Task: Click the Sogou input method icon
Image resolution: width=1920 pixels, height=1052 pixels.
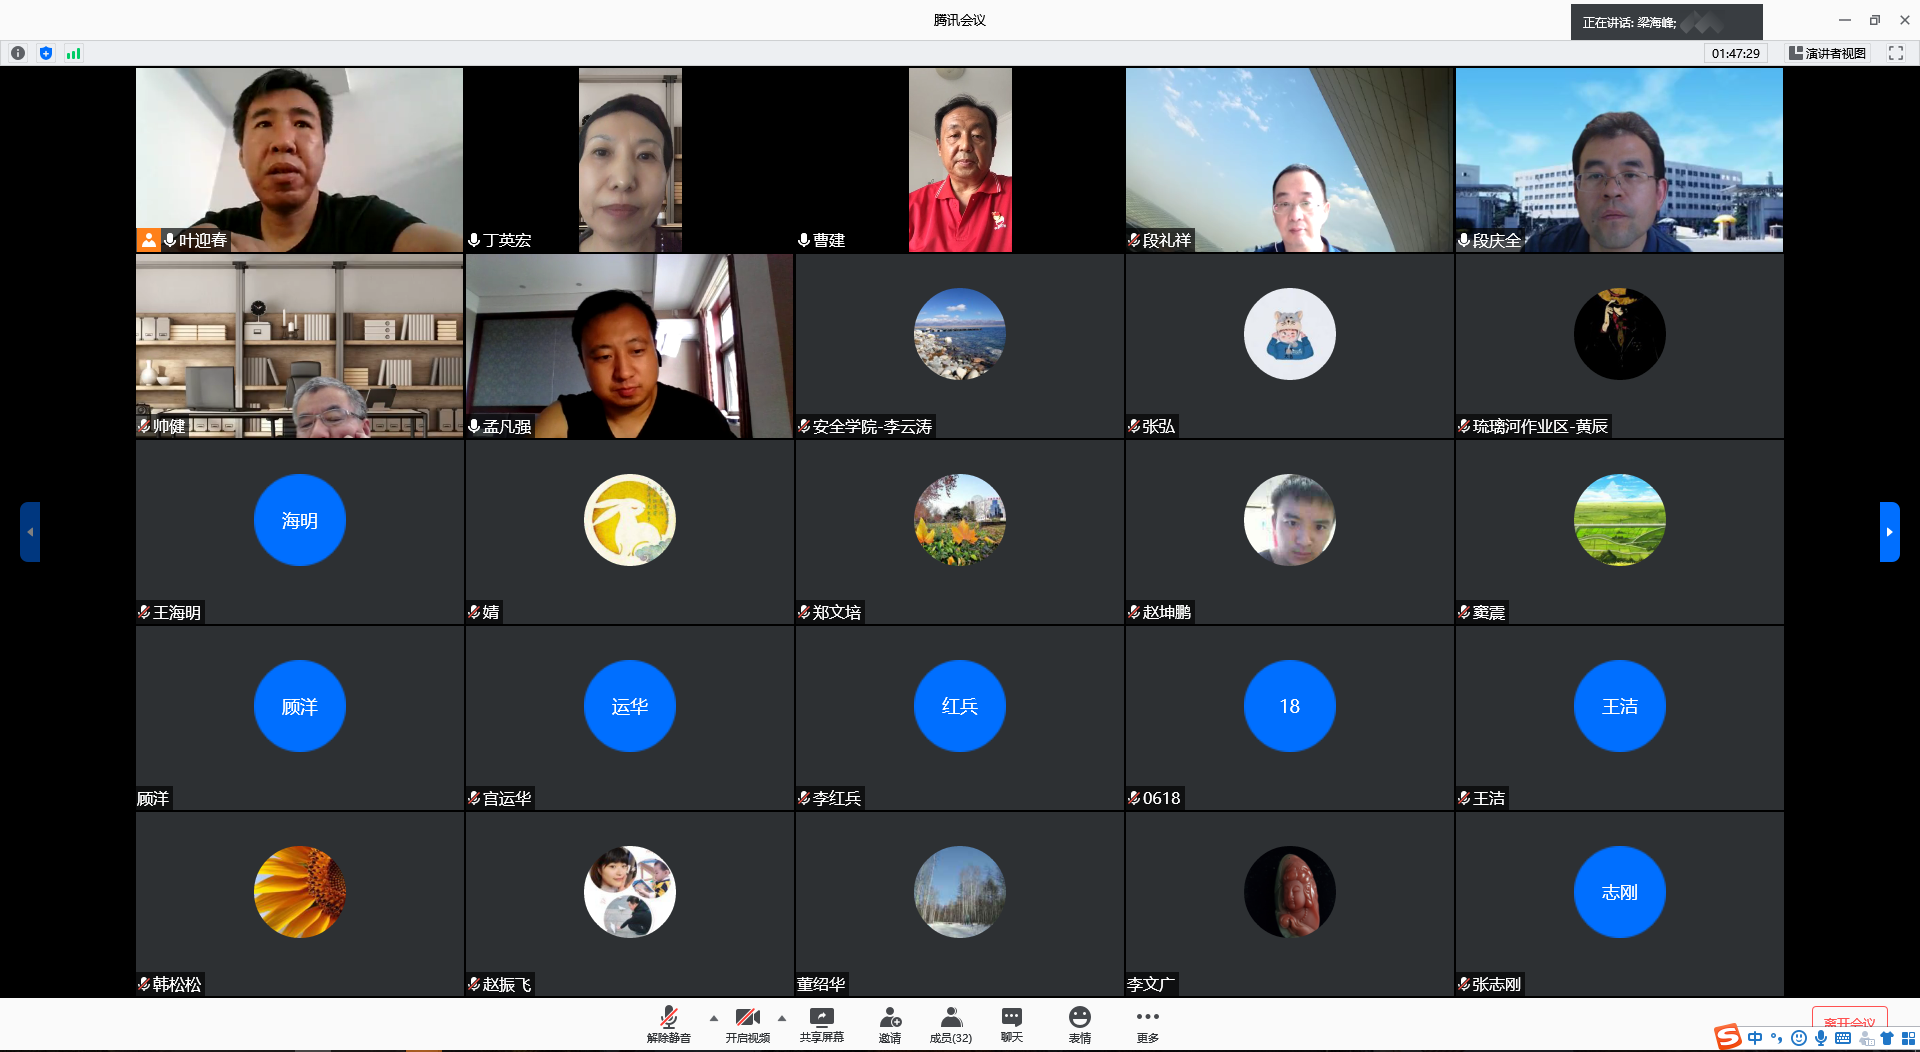Action: tap(1728, 1037)
